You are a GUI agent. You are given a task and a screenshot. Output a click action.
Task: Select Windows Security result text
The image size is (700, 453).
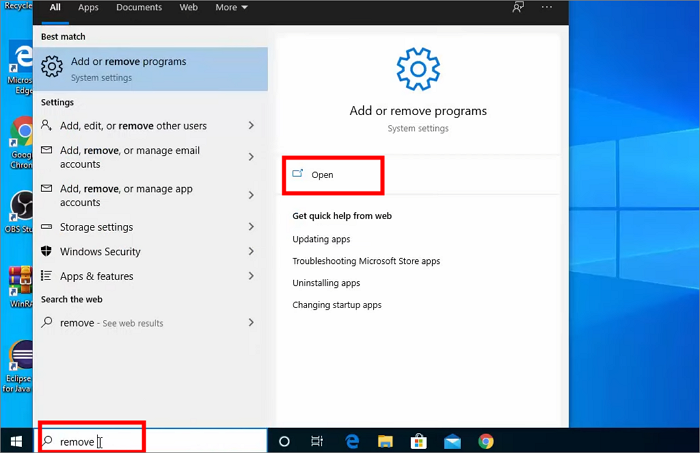pyautogui.click(x=100, y=252)
